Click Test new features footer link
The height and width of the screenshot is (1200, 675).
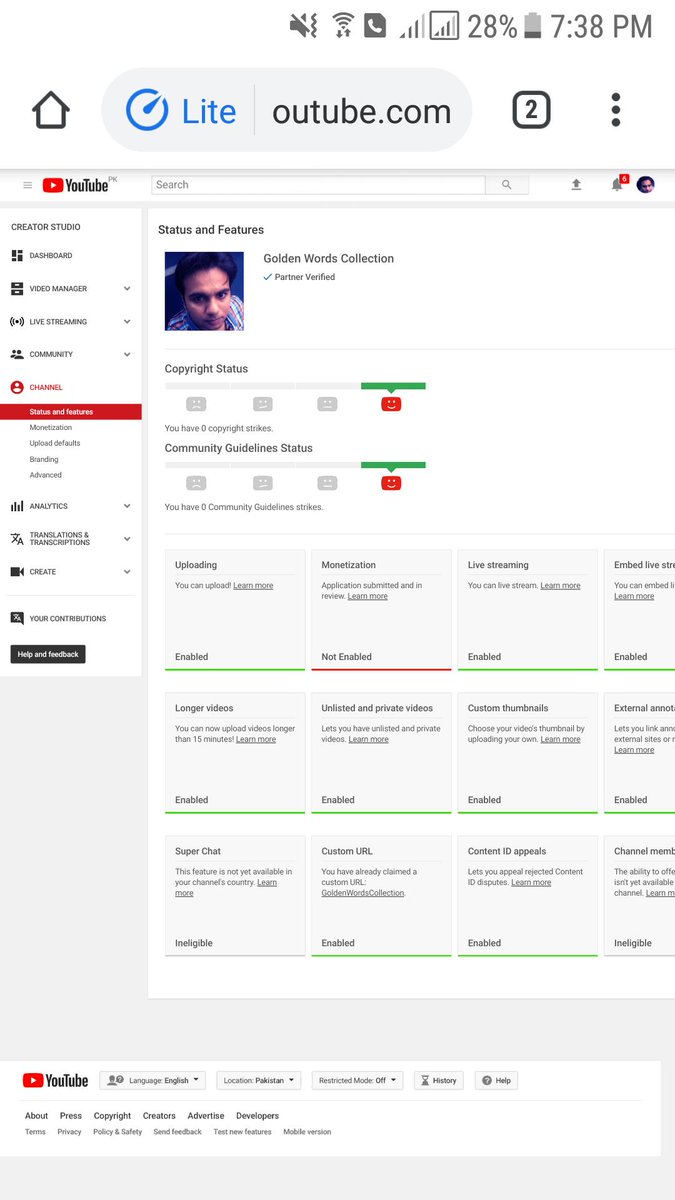[242, 1132]
